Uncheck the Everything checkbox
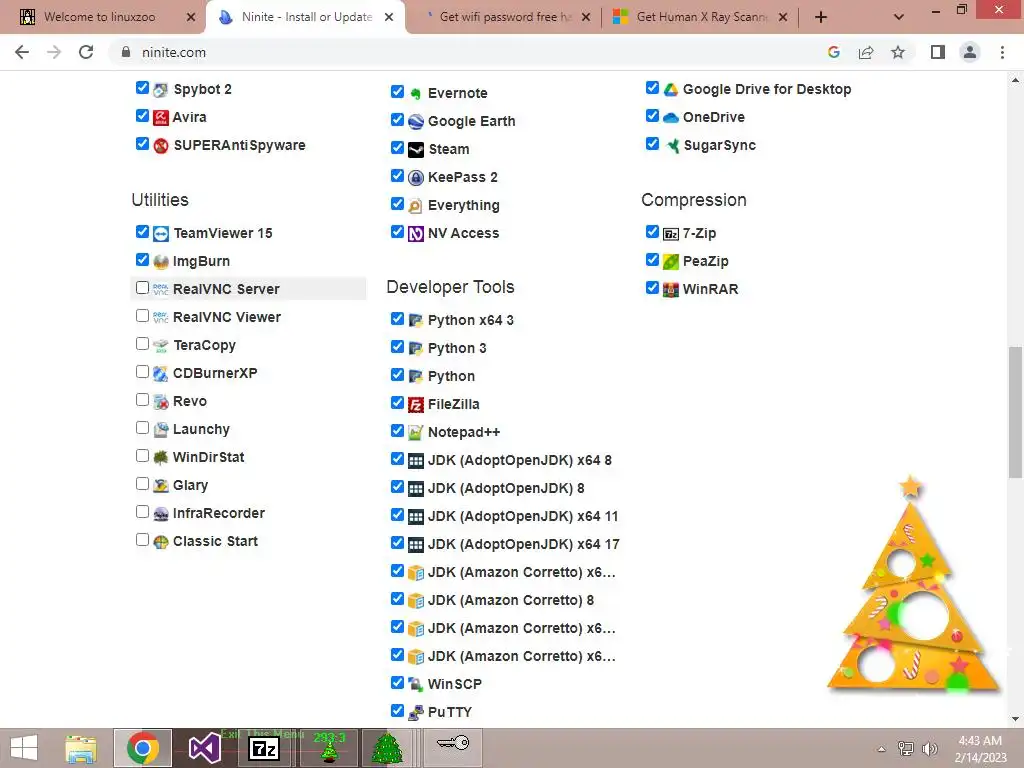Image resolution: width=1024 pixels, height=768 pixels. click(397, 204)
